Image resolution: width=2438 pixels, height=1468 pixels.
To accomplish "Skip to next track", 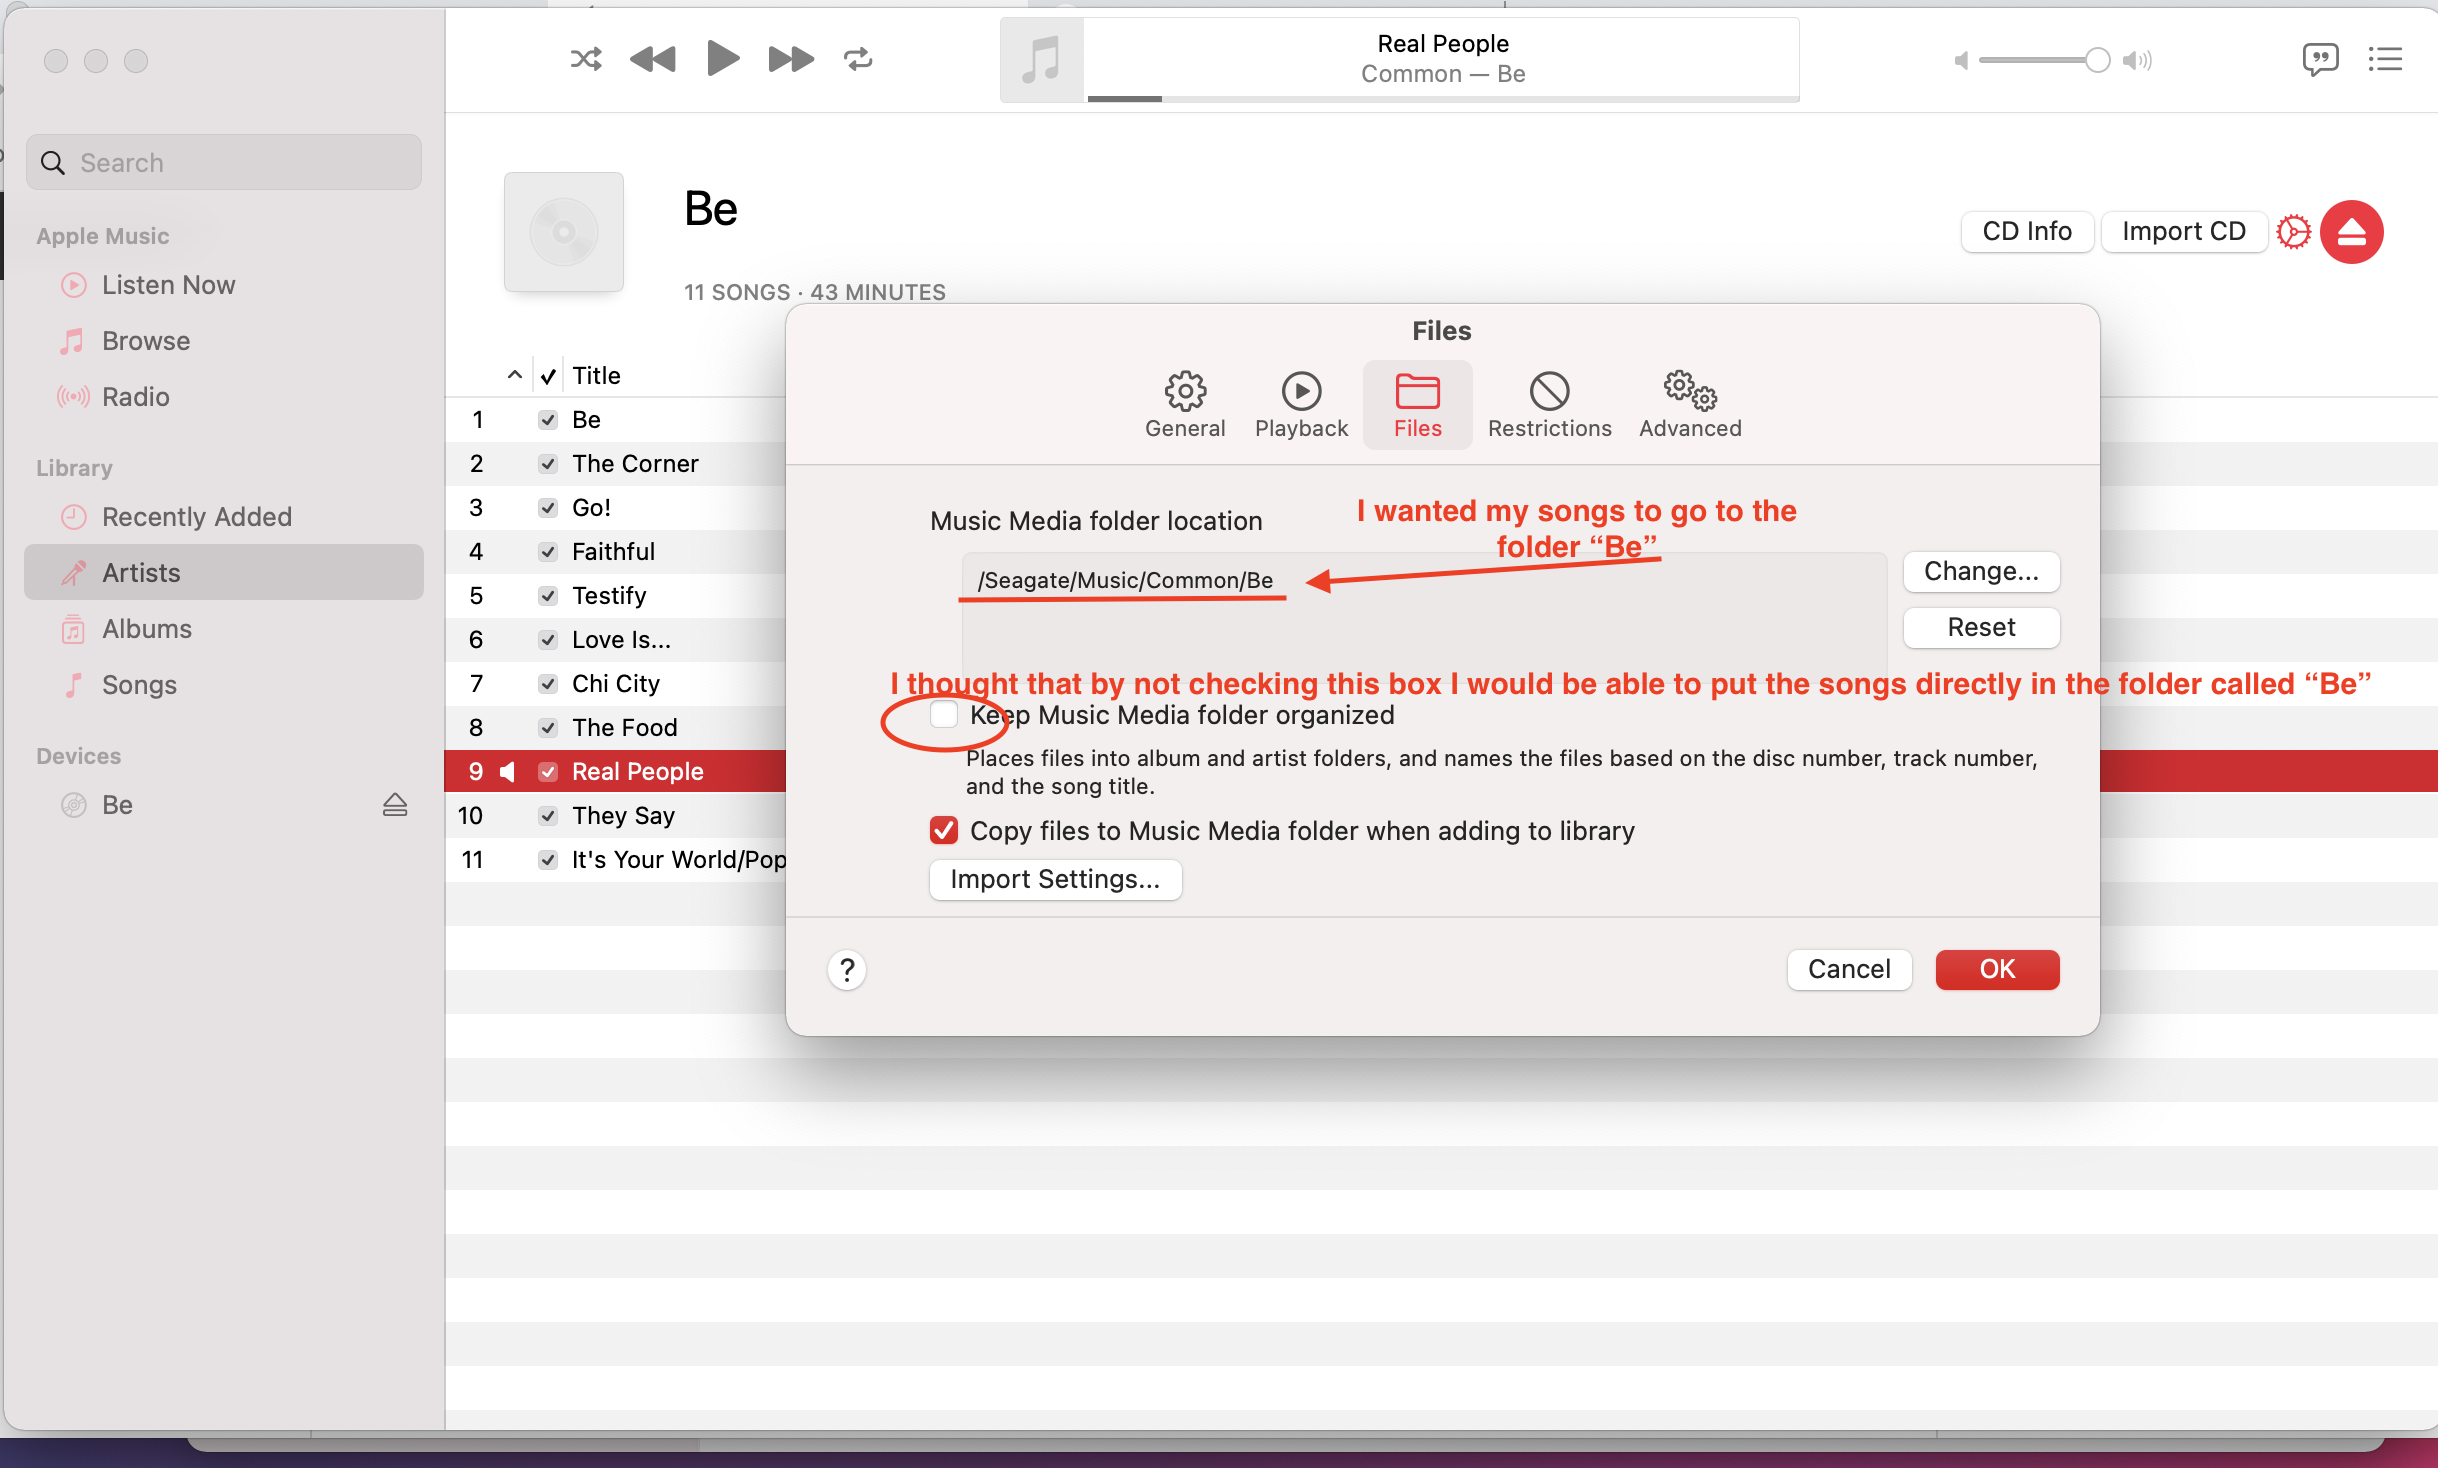I will click(x=790, y=59).
